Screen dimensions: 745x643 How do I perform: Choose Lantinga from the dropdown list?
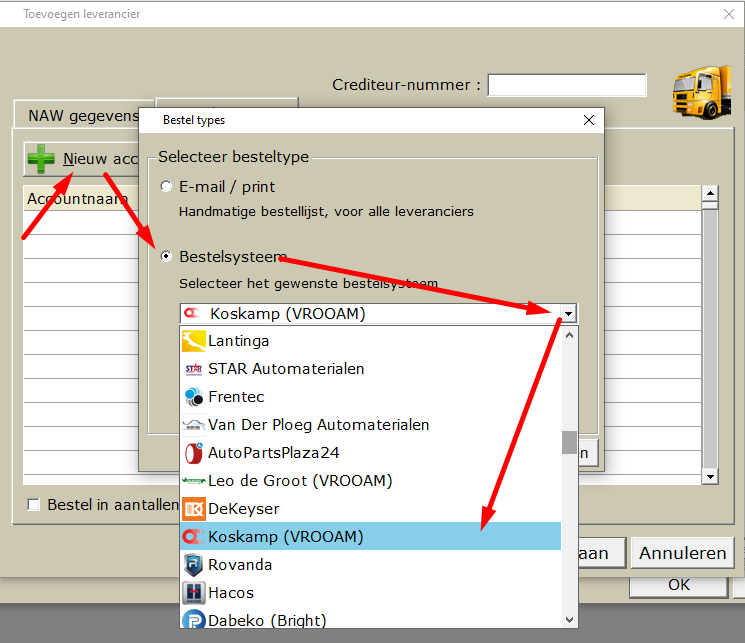(x=371, y=341)
